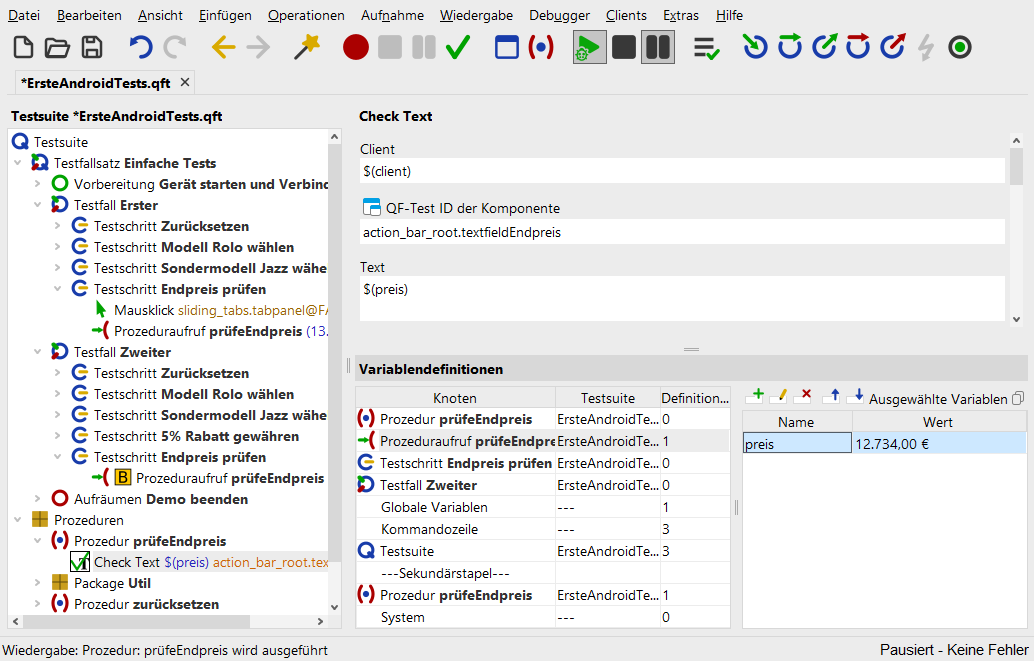Viewport: 1034px width, 661px height.
Task: Collapse the Testfall Erster tree node
Action: (x=38, y=205)
